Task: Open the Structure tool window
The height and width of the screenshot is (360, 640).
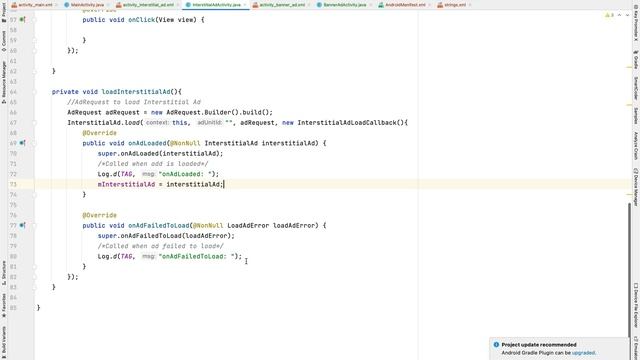Action: coord(4,273)
